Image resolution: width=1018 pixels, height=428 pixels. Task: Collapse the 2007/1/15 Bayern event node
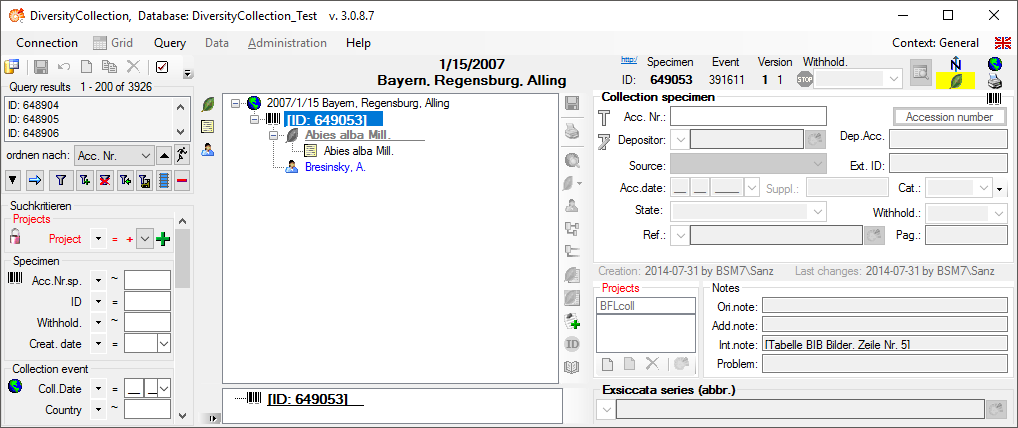point(235,103)
